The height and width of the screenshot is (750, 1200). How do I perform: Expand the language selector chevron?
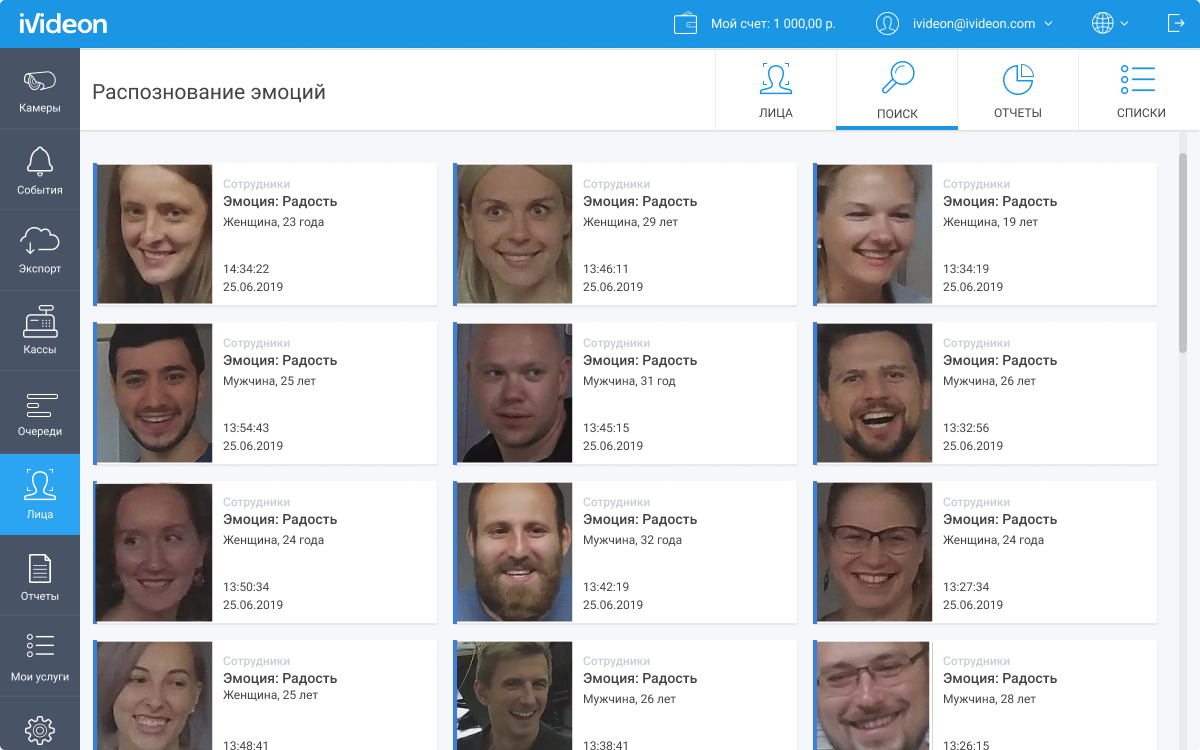tap(1124, 23)
